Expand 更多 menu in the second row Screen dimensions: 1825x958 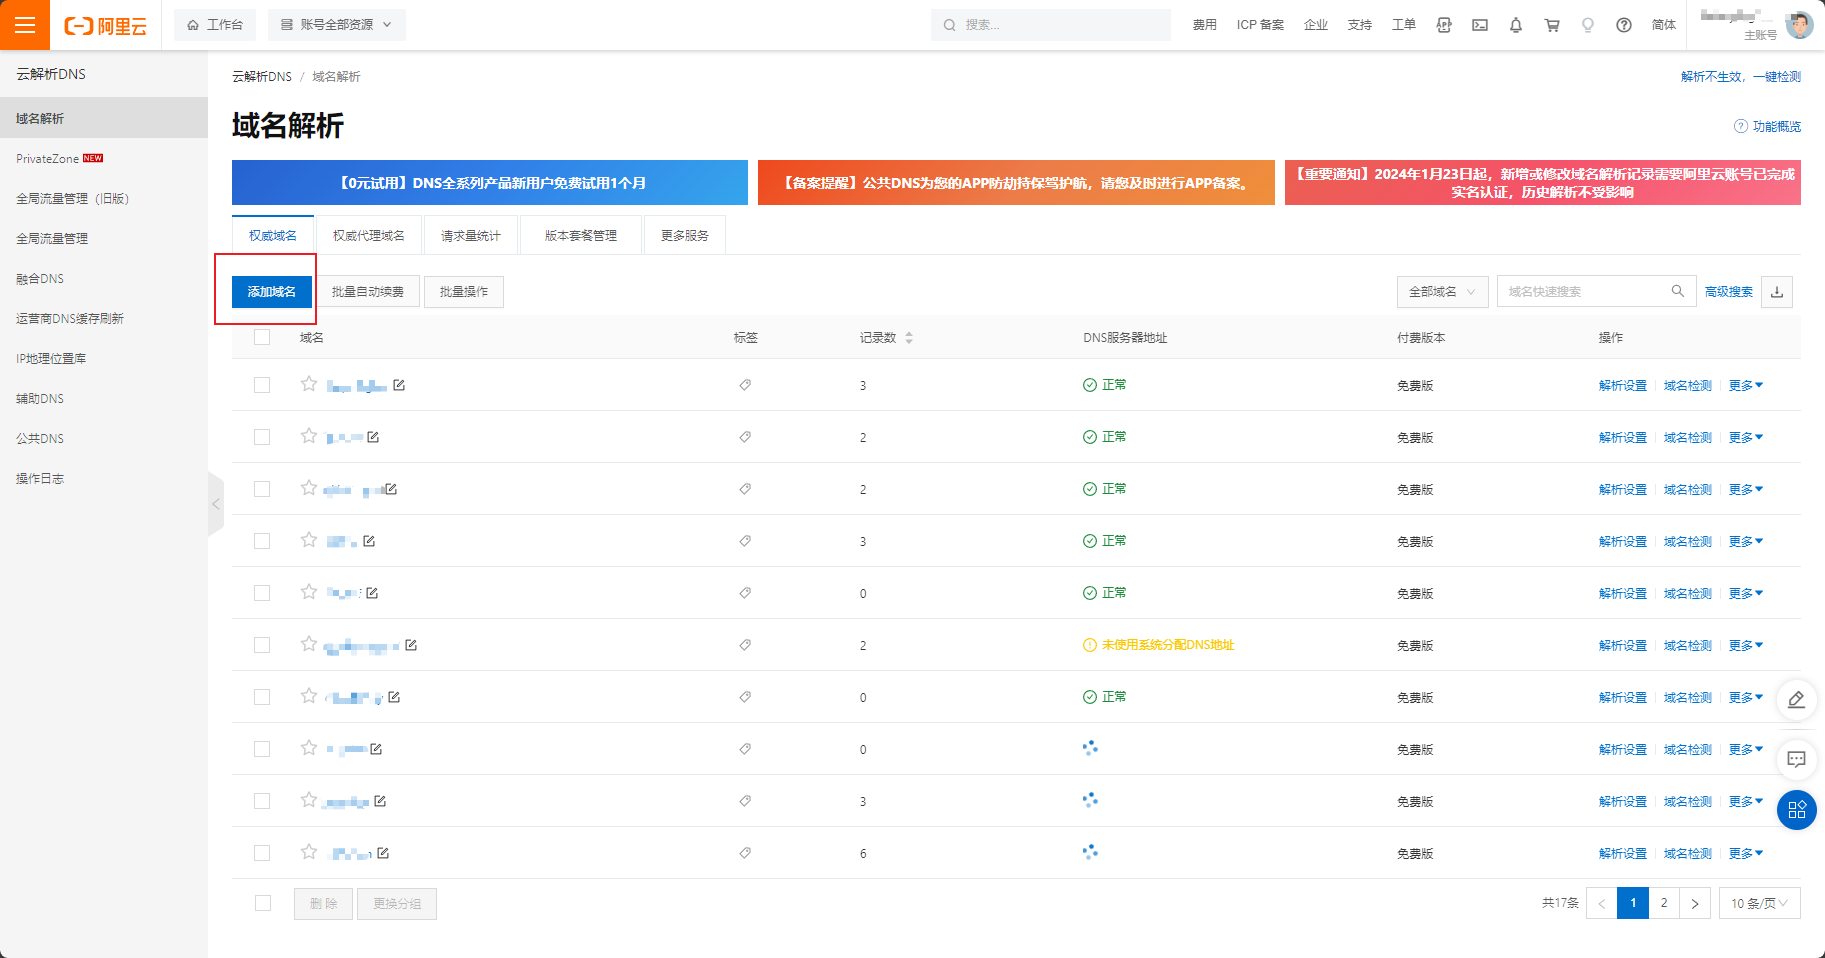tap(1746, 437)
